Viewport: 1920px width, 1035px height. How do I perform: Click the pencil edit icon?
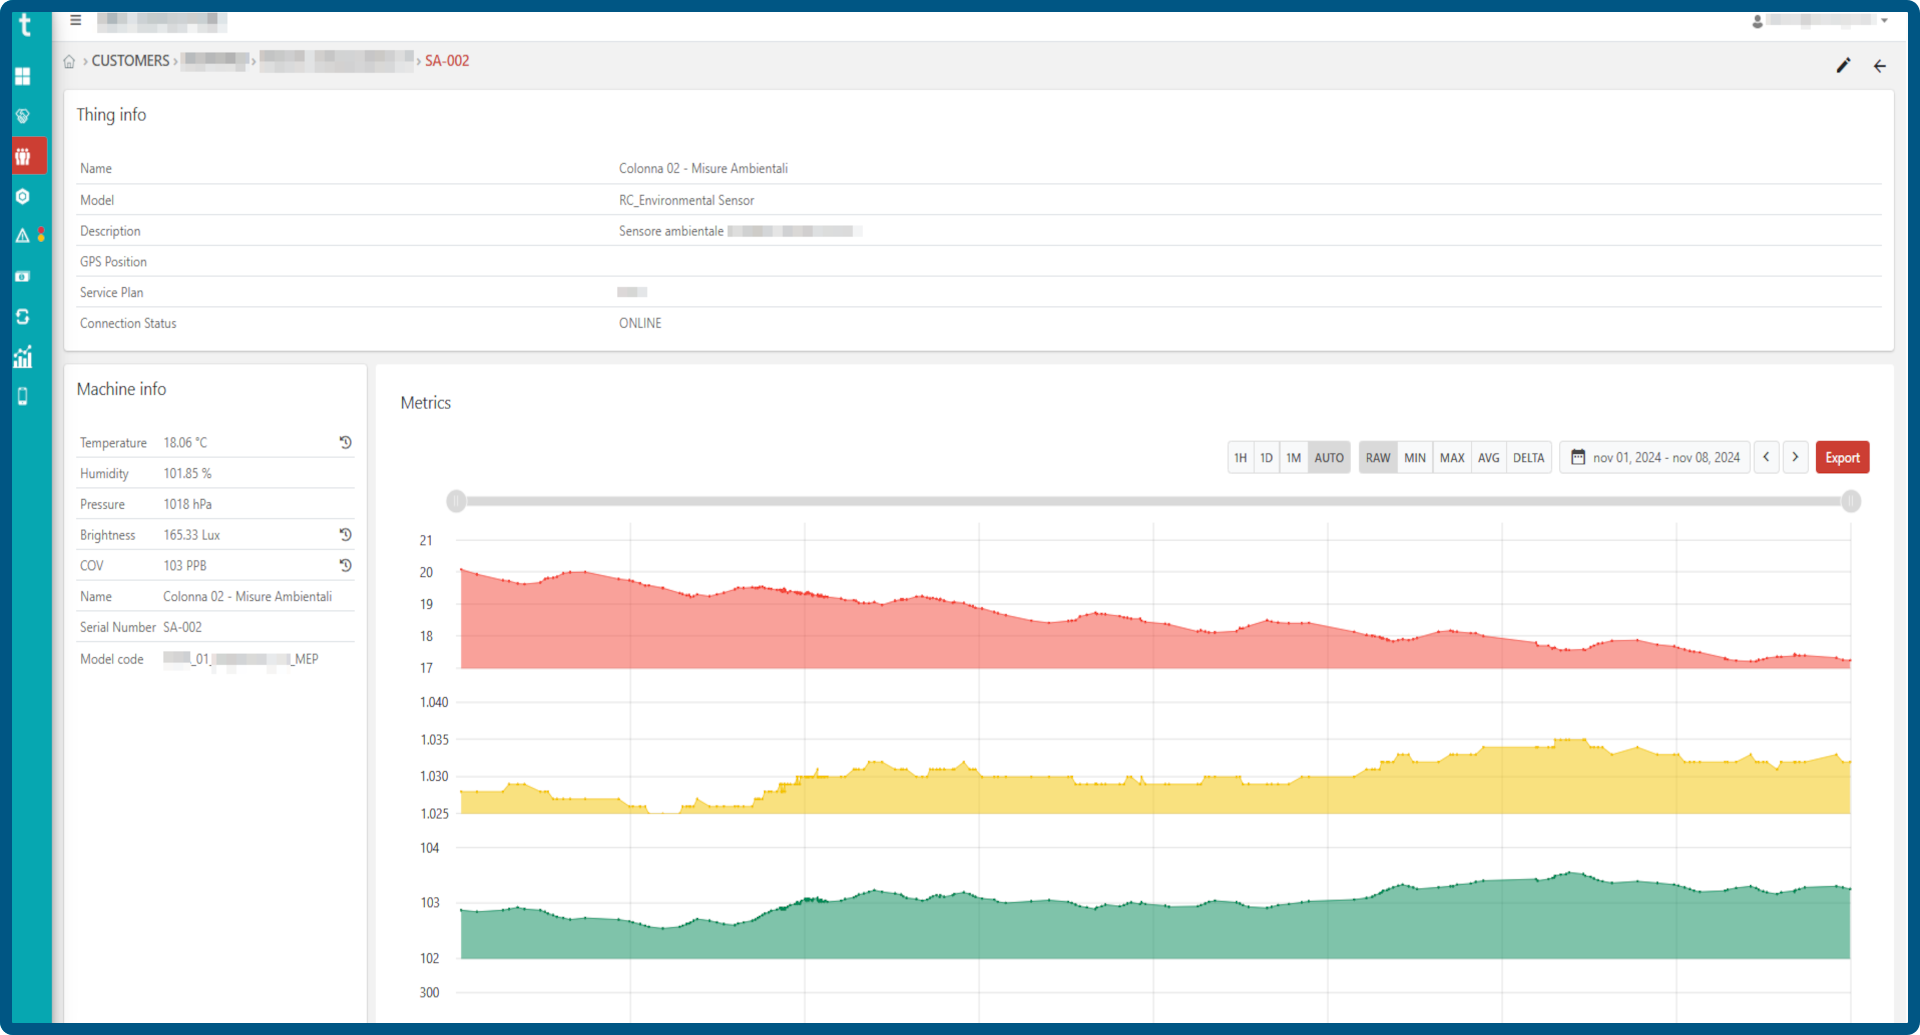pyautogui.click(x=1843, y=65)
